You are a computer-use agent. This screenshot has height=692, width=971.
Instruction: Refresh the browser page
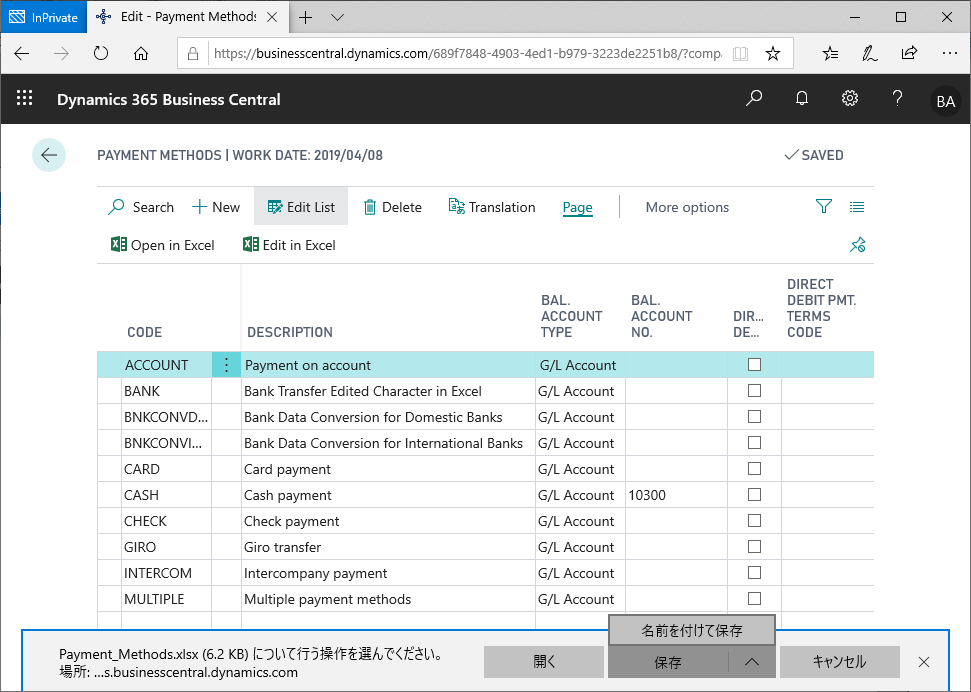pyautogui.click(x=101, y=53)
